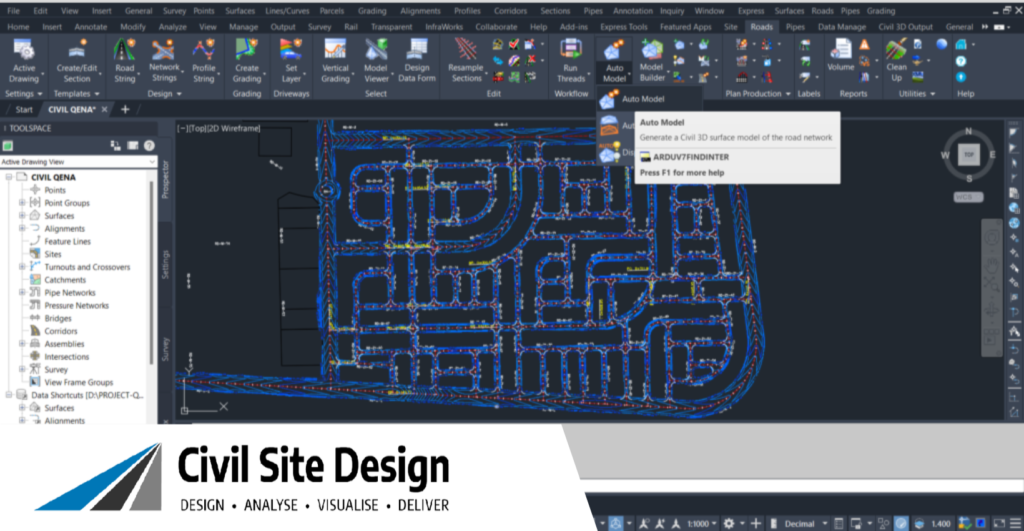Switch to the Start drawing tab
Screen dimensions: 1024x531
(x=24, y=109)
